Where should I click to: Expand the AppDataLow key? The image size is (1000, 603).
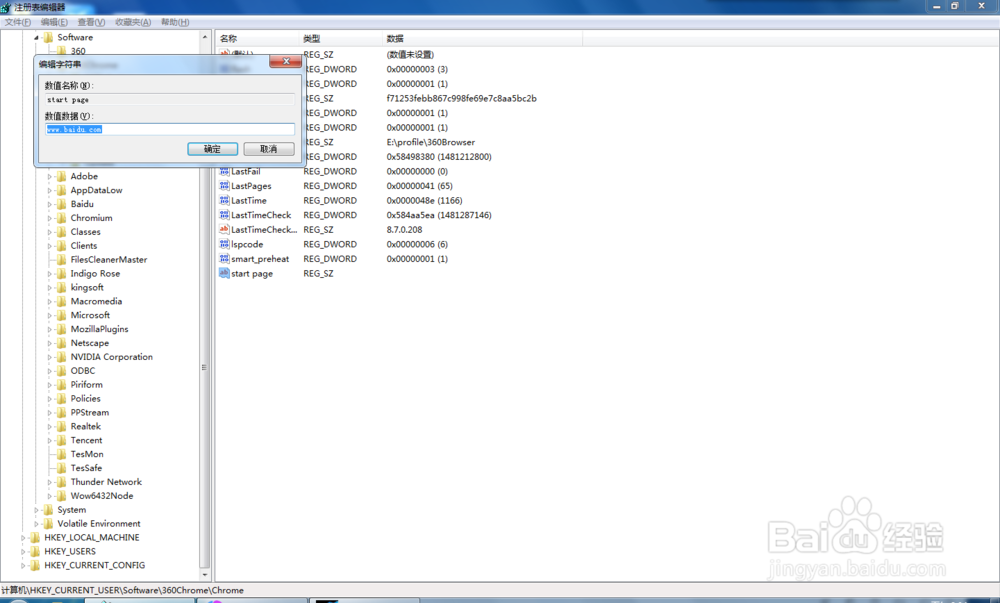[x=50, y=191]
